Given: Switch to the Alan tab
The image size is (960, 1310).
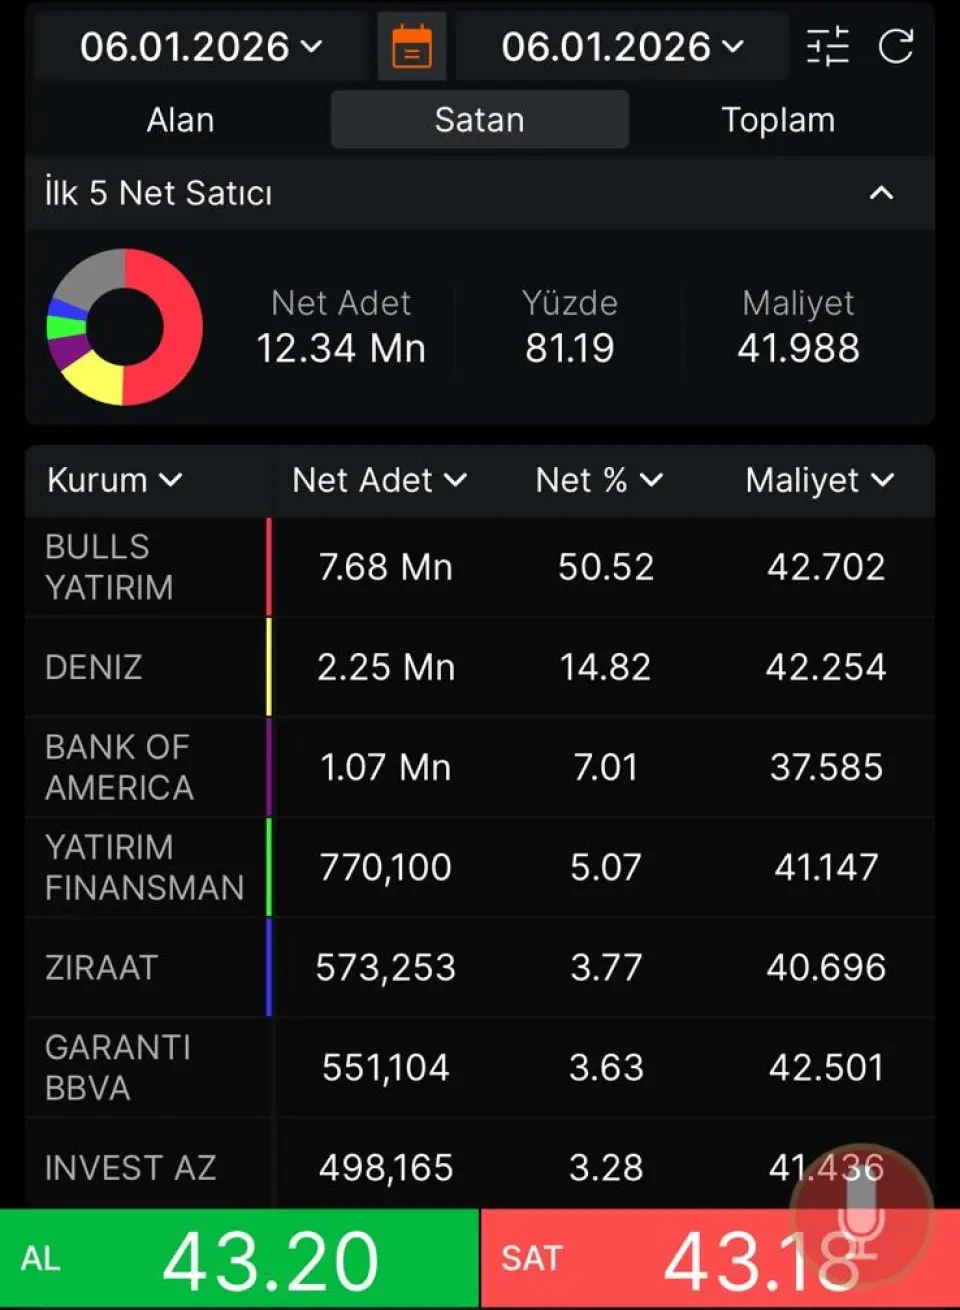Looking at the screenshot, I should click(180, 120).
